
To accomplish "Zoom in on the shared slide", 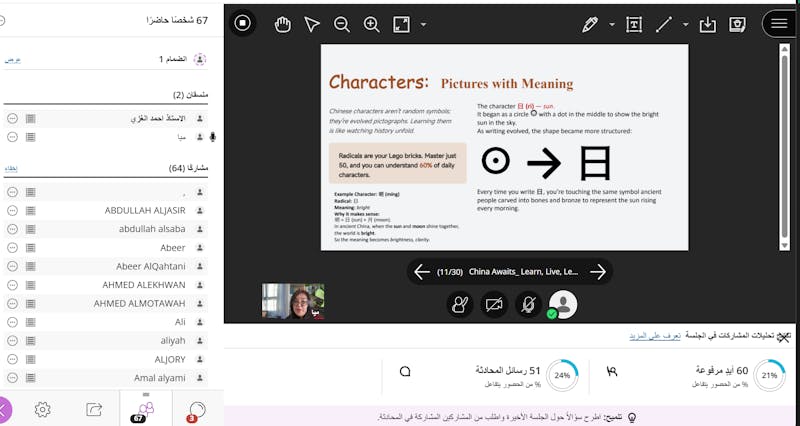I will (x=372, y=24).
